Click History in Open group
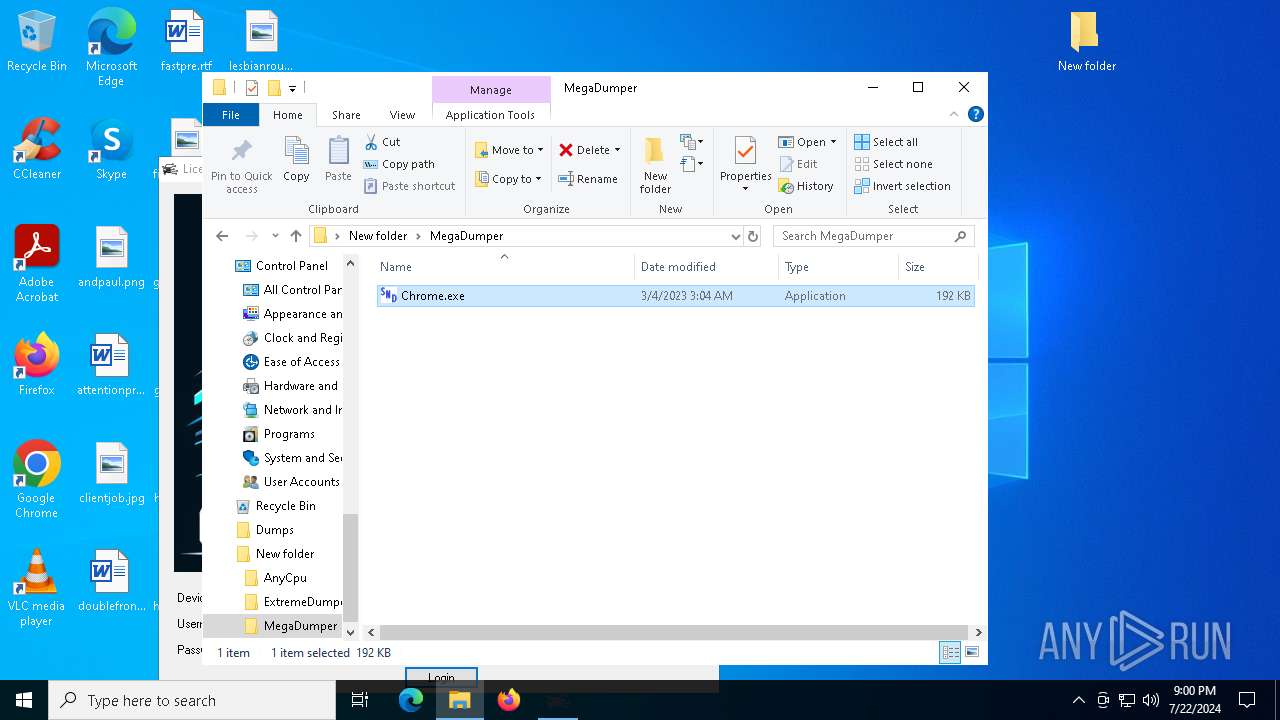 [806, 186]
